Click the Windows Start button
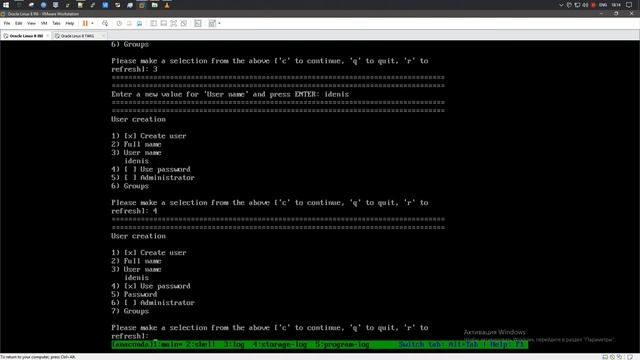Screen dimensions: 640x360 [x=6, y=5]
